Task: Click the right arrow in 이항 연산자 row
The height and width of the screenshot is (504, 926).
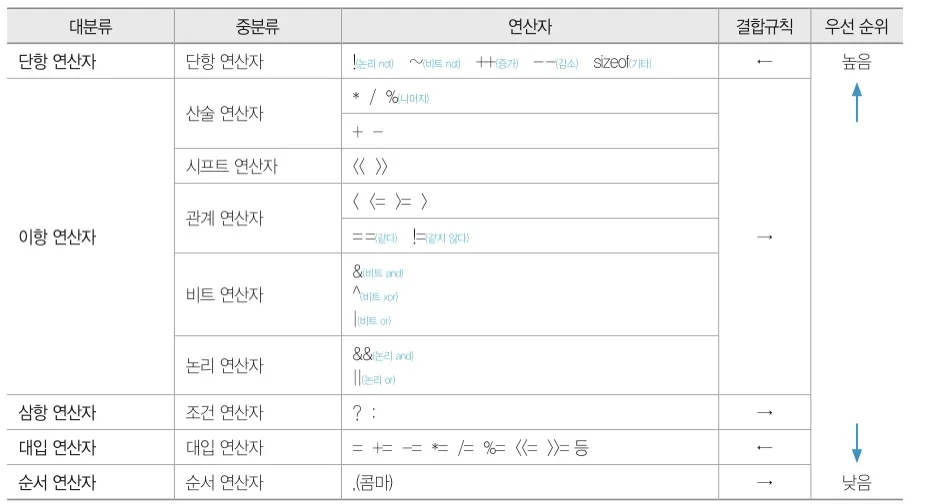Action: [x=764, y=237]
